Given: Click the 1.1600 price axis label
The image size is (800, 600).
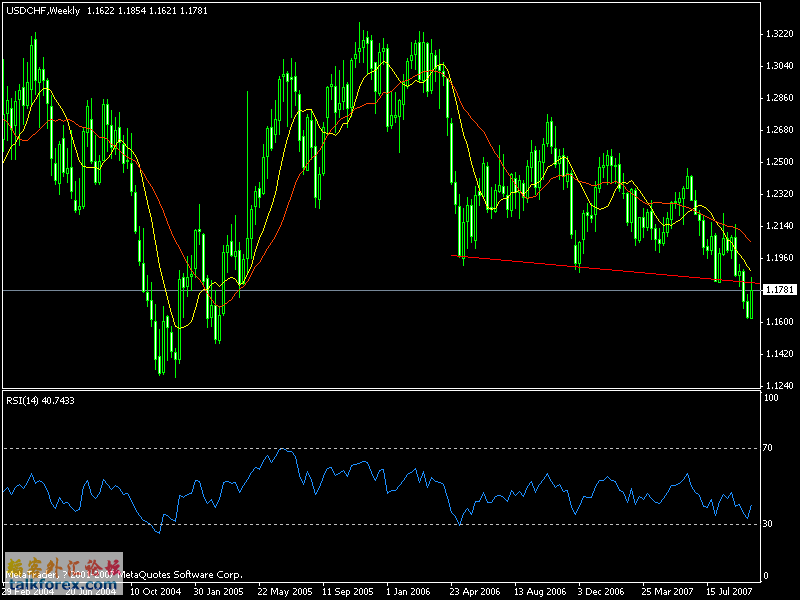Looking at the screenshot, I should click(x=777, y=321).
